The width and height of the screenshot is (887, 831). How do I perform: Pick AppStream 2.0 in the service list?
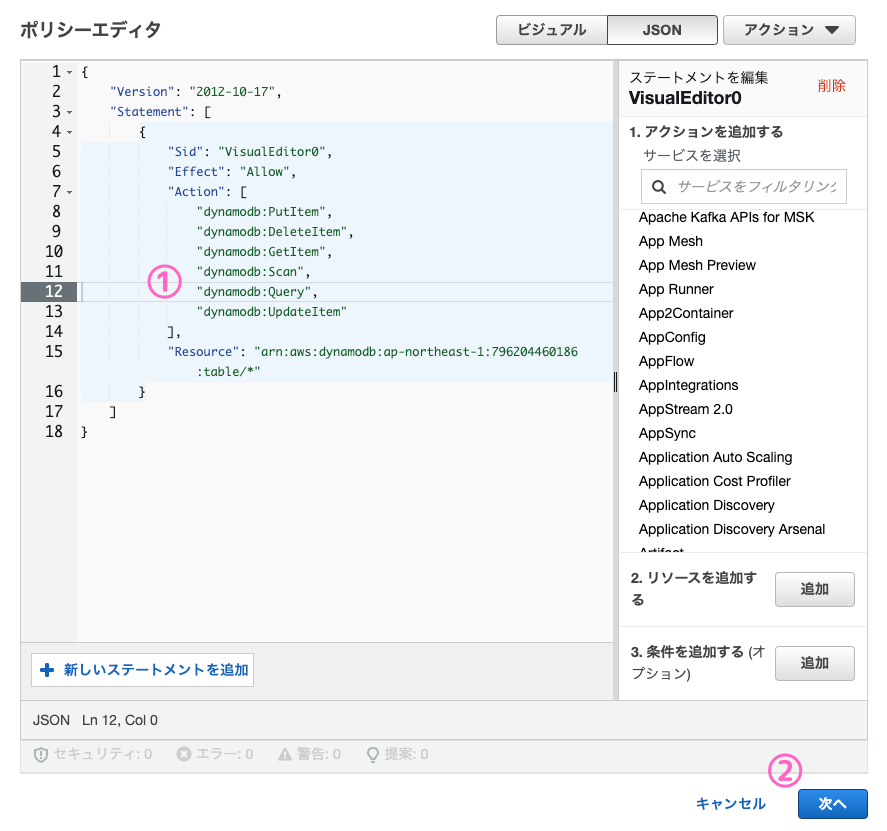pyautogui.click(x=686, y=409)
